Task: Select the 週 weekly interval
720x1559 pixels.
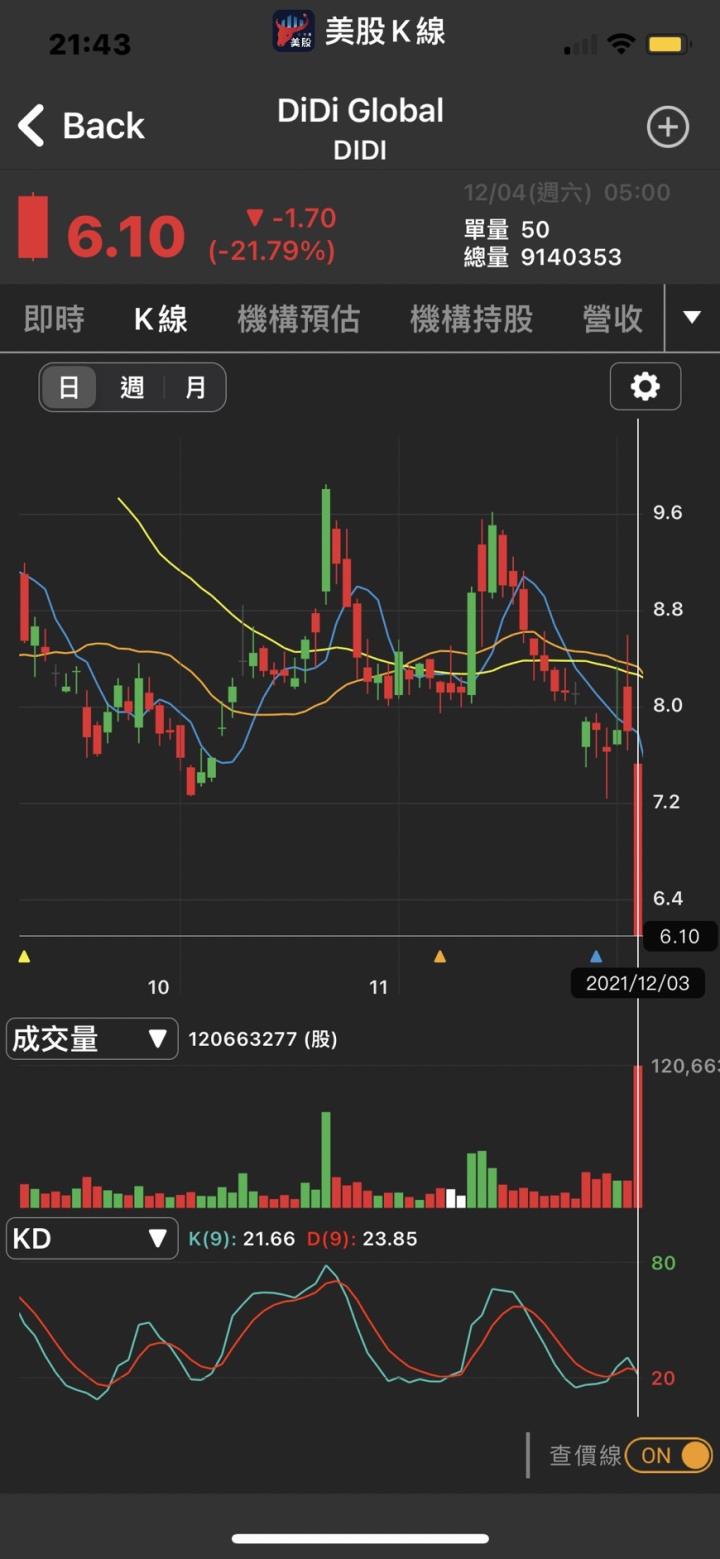Action: (132, 387)
